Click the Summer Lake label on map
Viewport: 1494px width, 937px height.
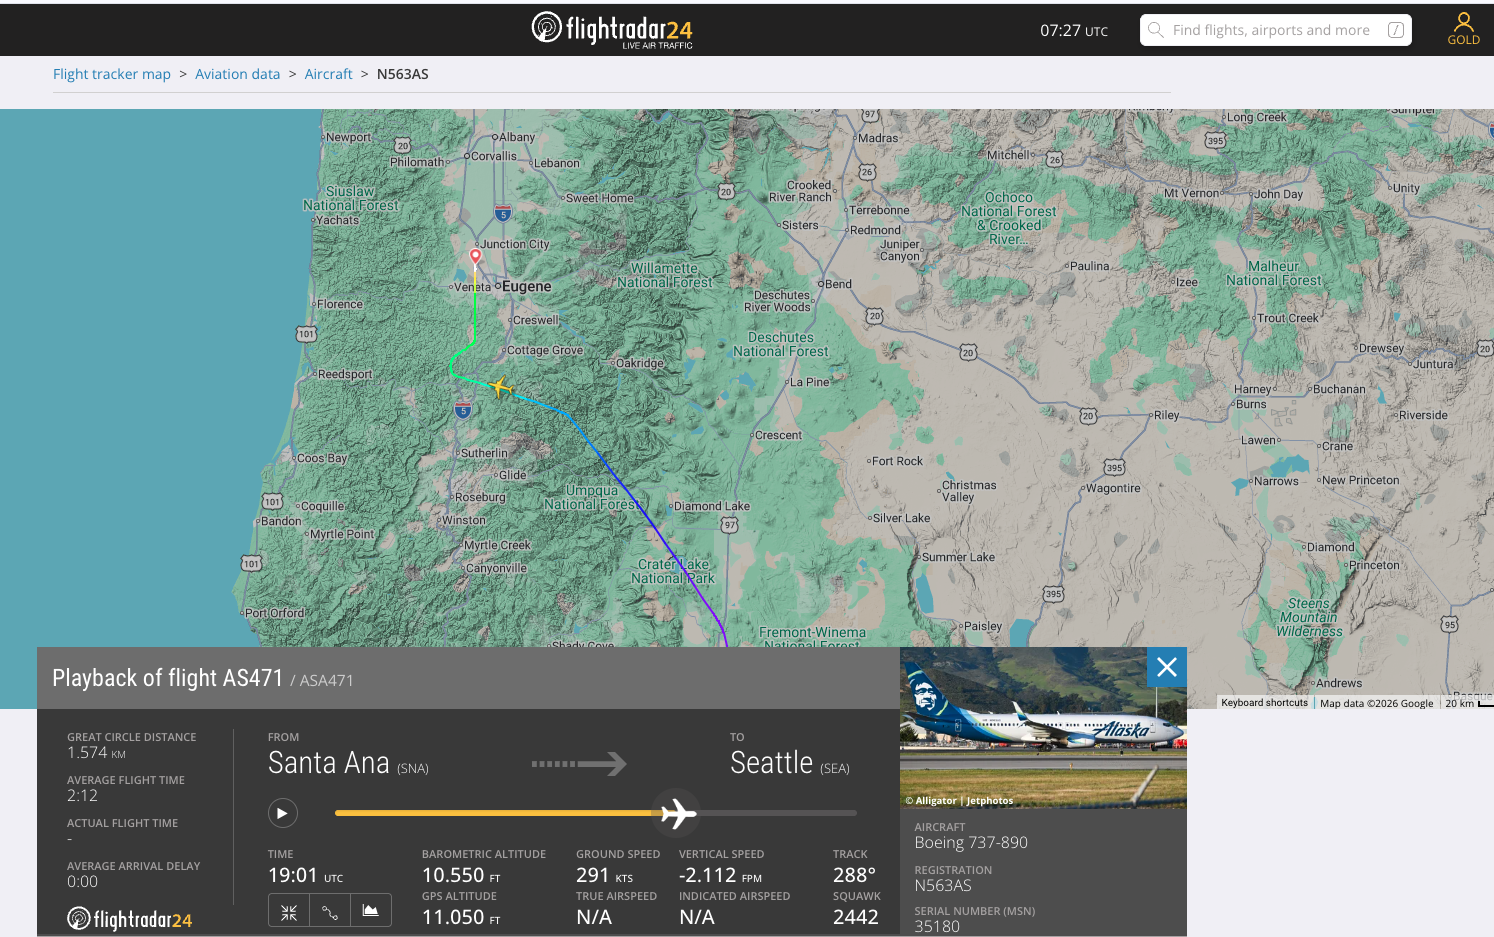(x=958, y=557)
